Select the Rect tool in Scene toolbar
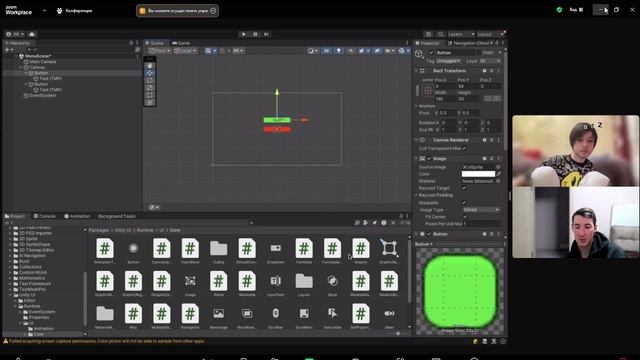640x360 pixels. point(150,95)
